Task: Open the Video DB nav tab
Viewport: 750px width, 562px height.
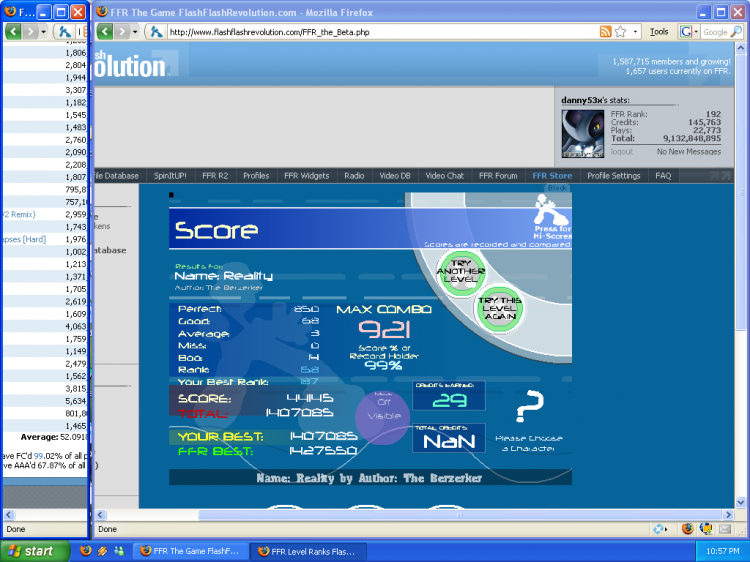Action: pos(395,176)
